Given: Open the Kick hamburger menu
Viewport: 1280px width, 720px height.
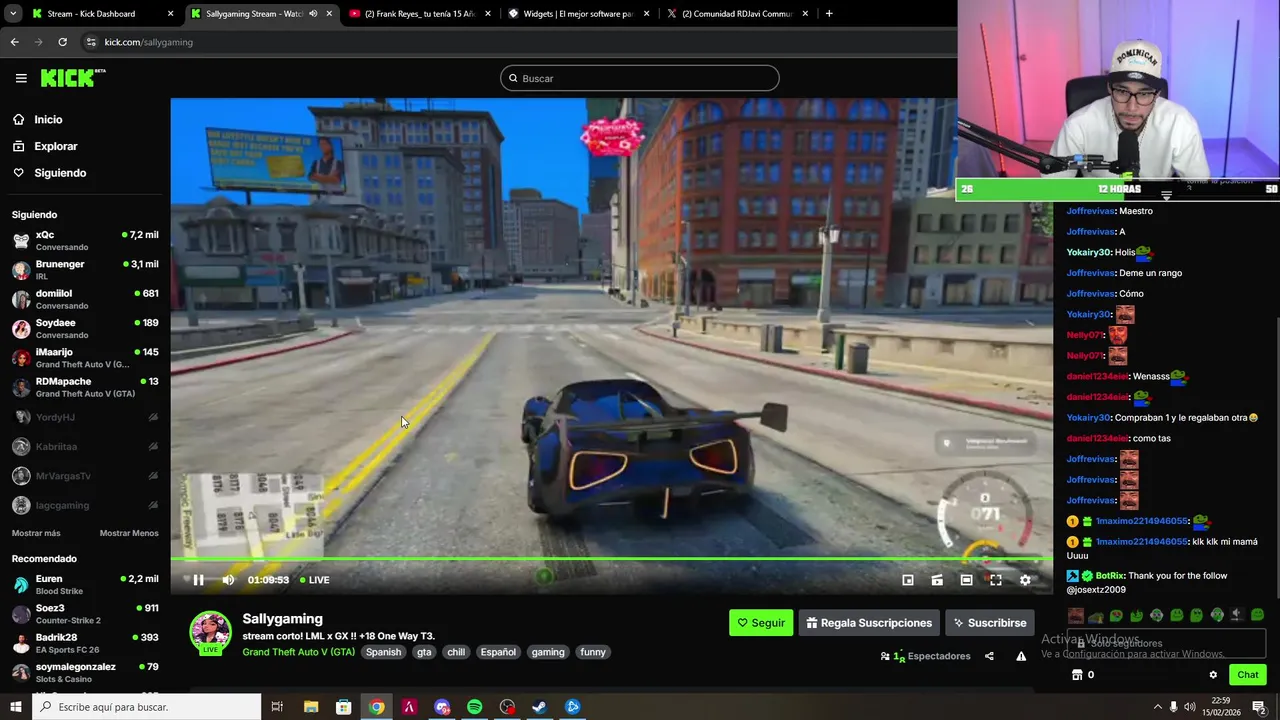Looking at the screenshot, I should click(21, 78).
